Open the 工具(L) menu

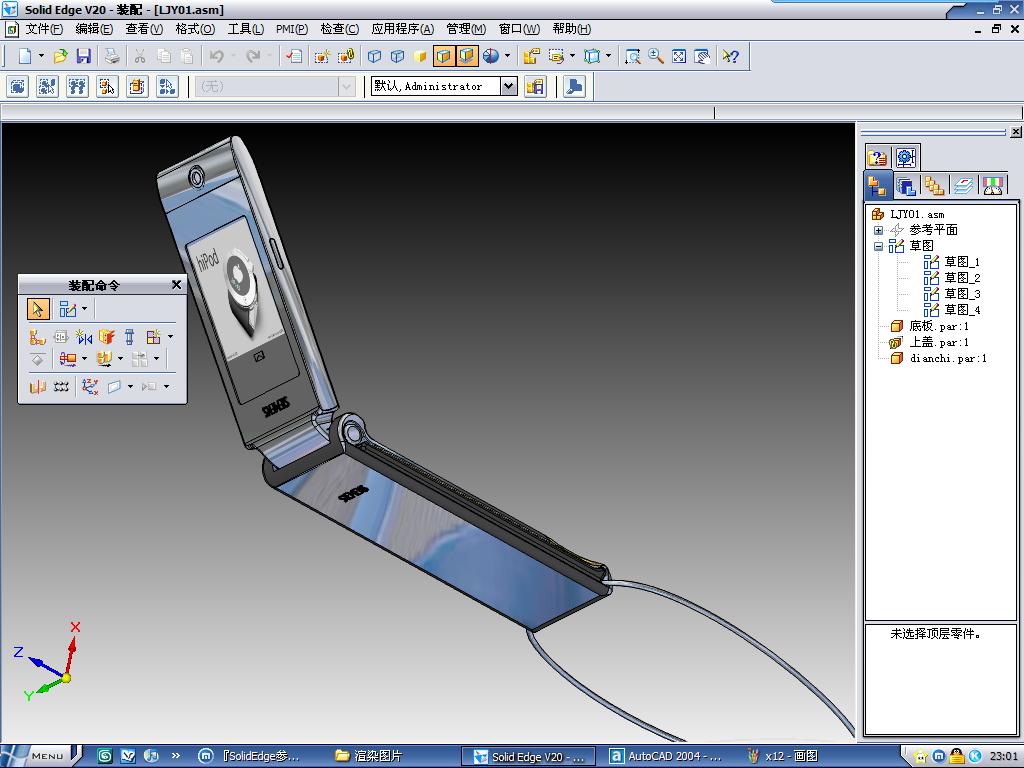coord(245,29)
